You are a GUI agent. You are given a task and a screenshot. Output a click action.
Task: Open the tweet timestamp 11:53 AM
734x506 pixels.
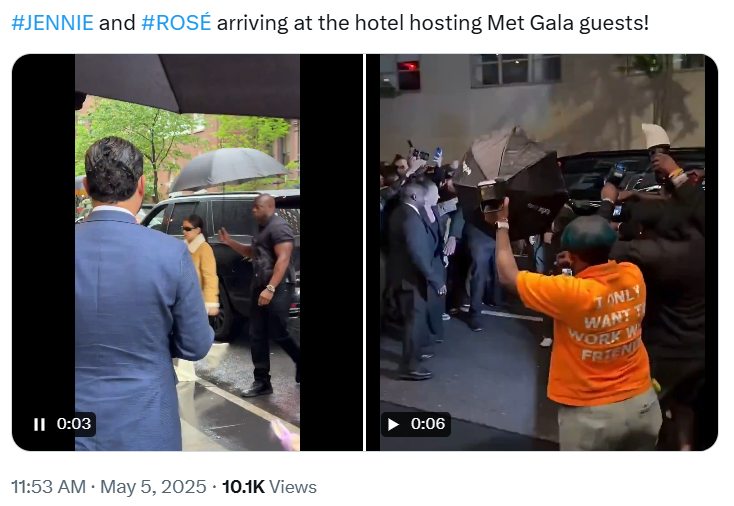tap(49, 487)
